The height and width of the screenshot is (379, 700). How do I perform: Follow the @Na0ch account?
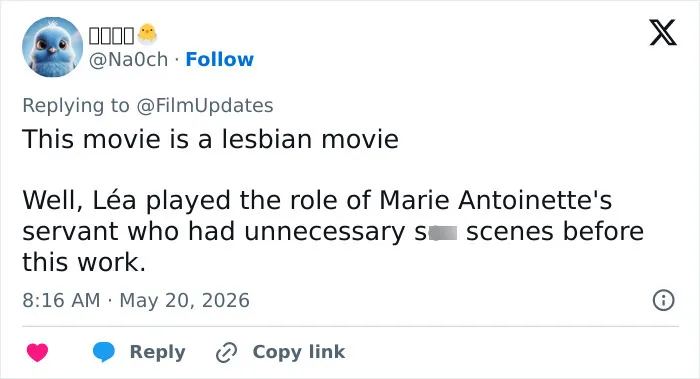click(219, 59)
